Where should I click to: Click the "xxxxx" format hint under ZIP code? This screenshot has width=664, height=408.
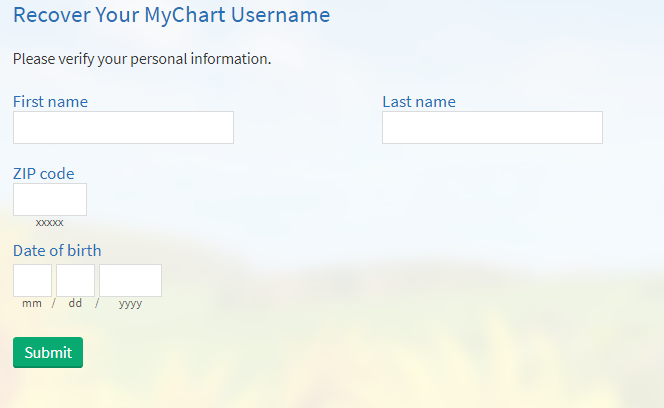[50, 222]
